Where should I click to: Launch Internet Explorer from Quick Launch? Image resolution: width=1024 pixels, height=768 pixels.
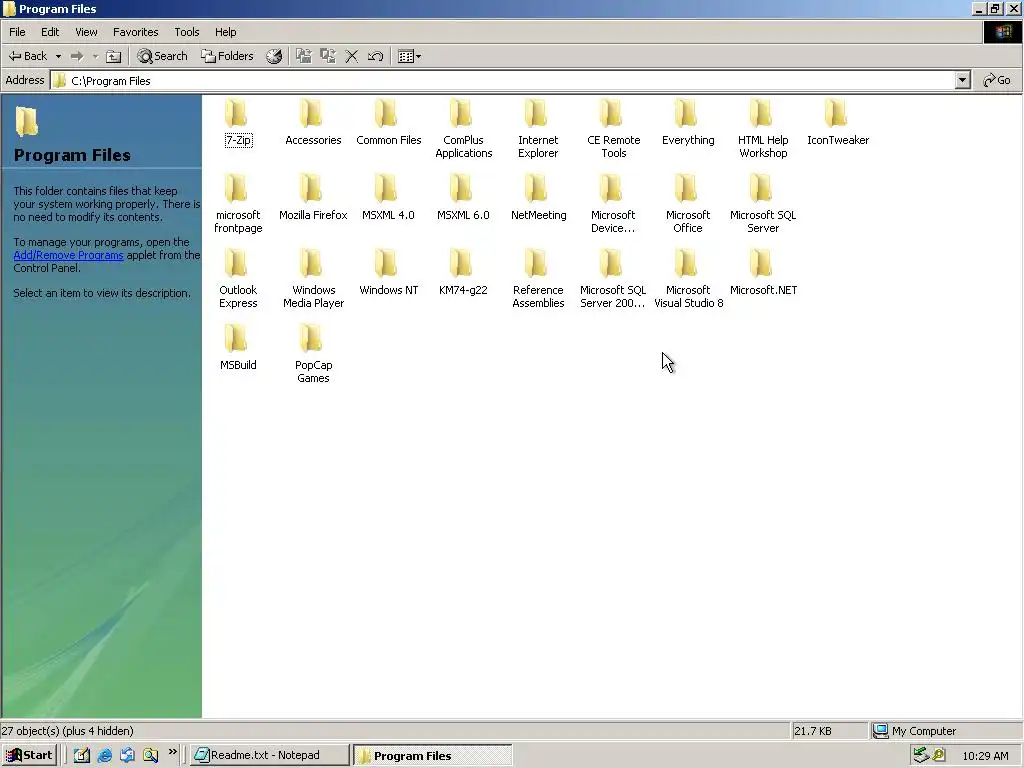pyautogui.click(x=104, y=755)
